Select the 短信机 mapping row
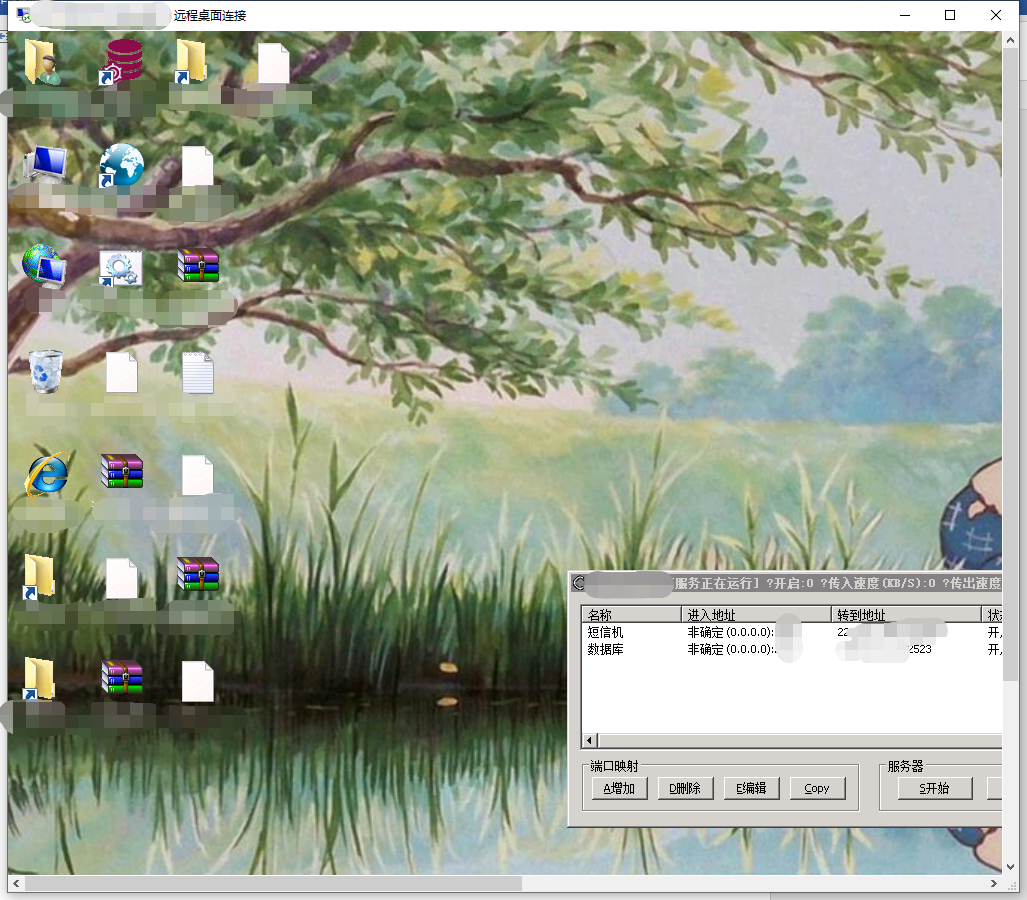This screenshot has width=1027, height=900. coord(792,632)
